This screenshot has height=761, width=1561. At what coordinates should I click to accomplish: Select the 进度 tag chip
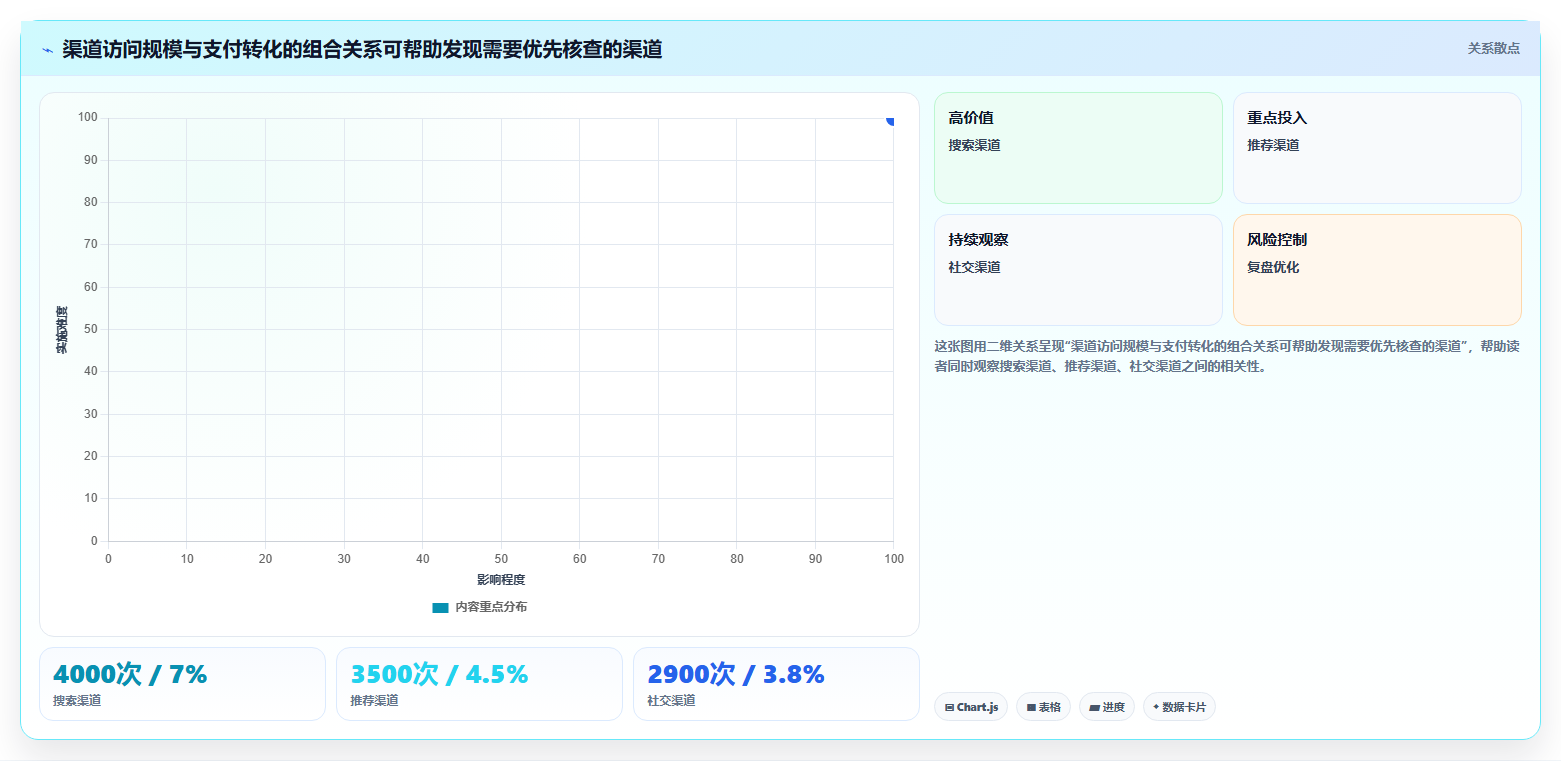point(1107,707)
